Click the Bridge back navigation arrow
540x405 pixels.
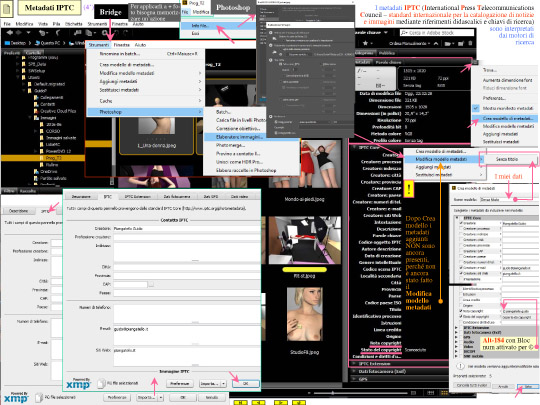click(x=10, y=33)
